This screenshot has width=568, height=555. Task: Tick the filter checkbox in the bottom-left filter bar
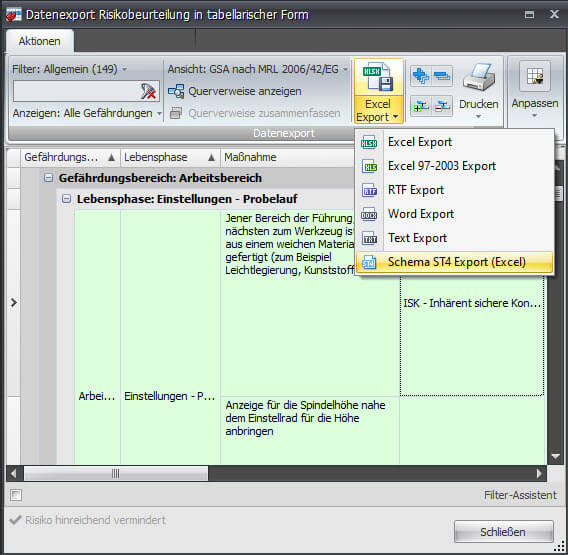click(16, 495)
